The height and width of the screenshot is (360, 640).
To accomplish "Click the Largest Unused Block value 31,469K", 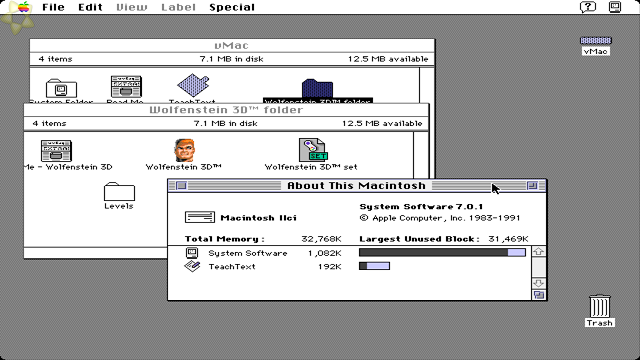I will coord(508,239).
